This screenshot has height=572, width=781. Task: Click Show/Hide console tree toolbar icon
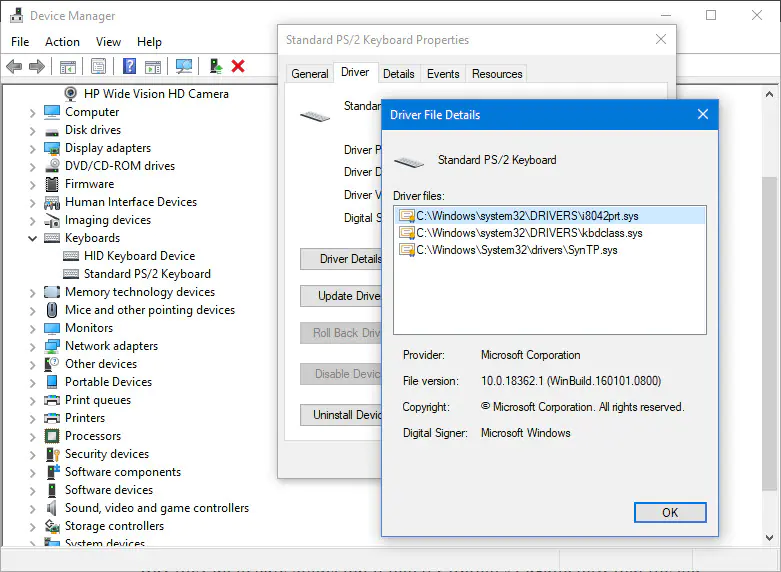[x=68, y=66]
